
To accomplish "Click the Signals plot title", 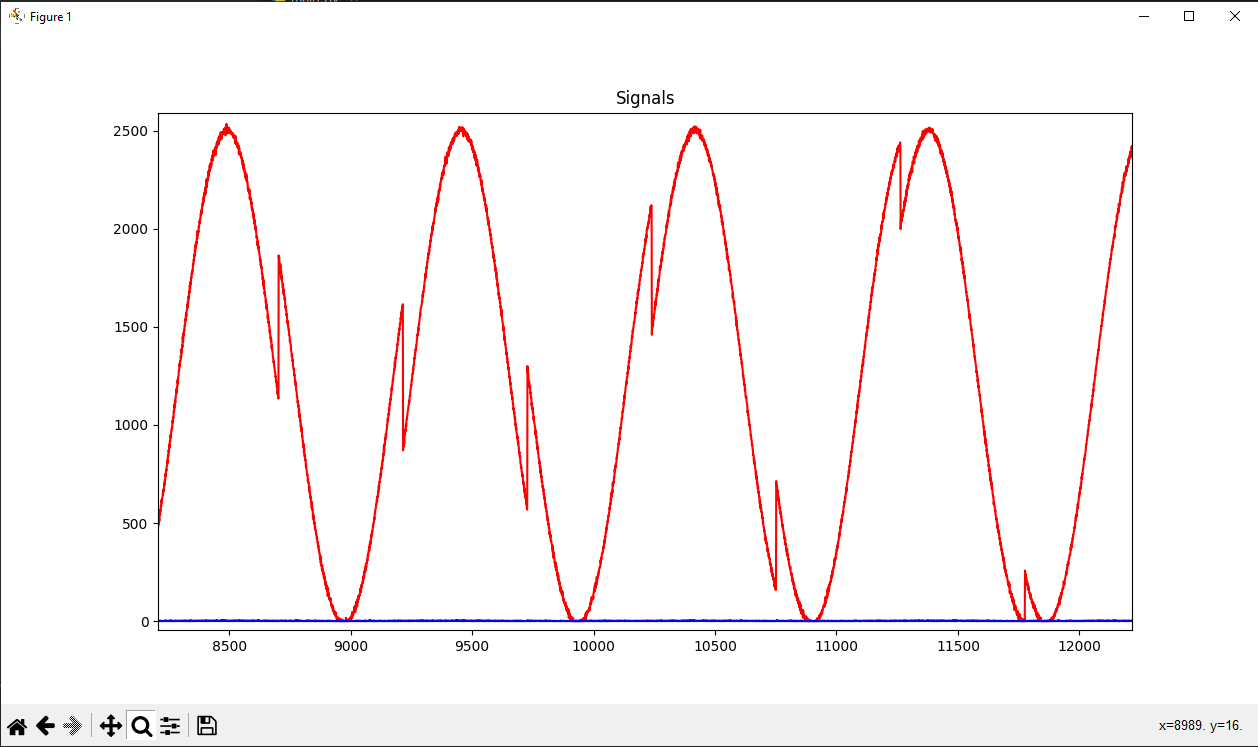I will point(644,97).
